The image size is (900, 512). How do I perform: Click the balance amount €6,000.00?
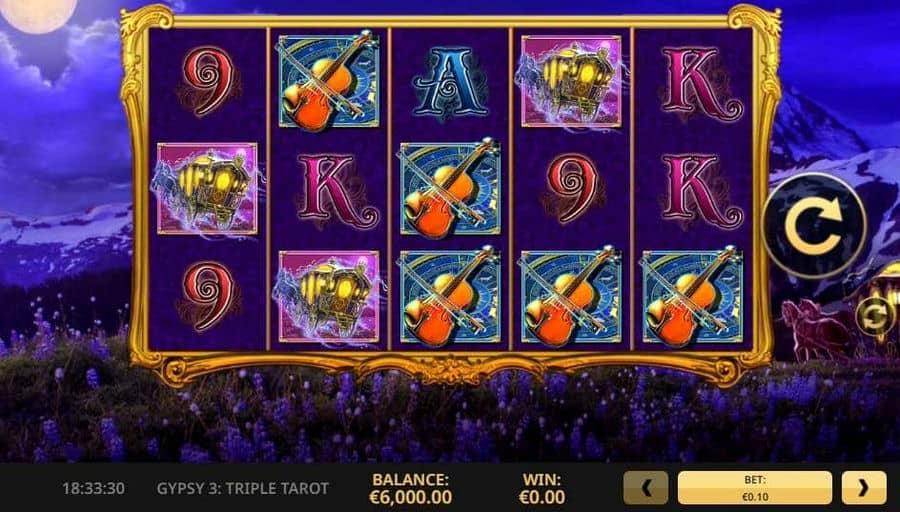[x=410, y=497]
